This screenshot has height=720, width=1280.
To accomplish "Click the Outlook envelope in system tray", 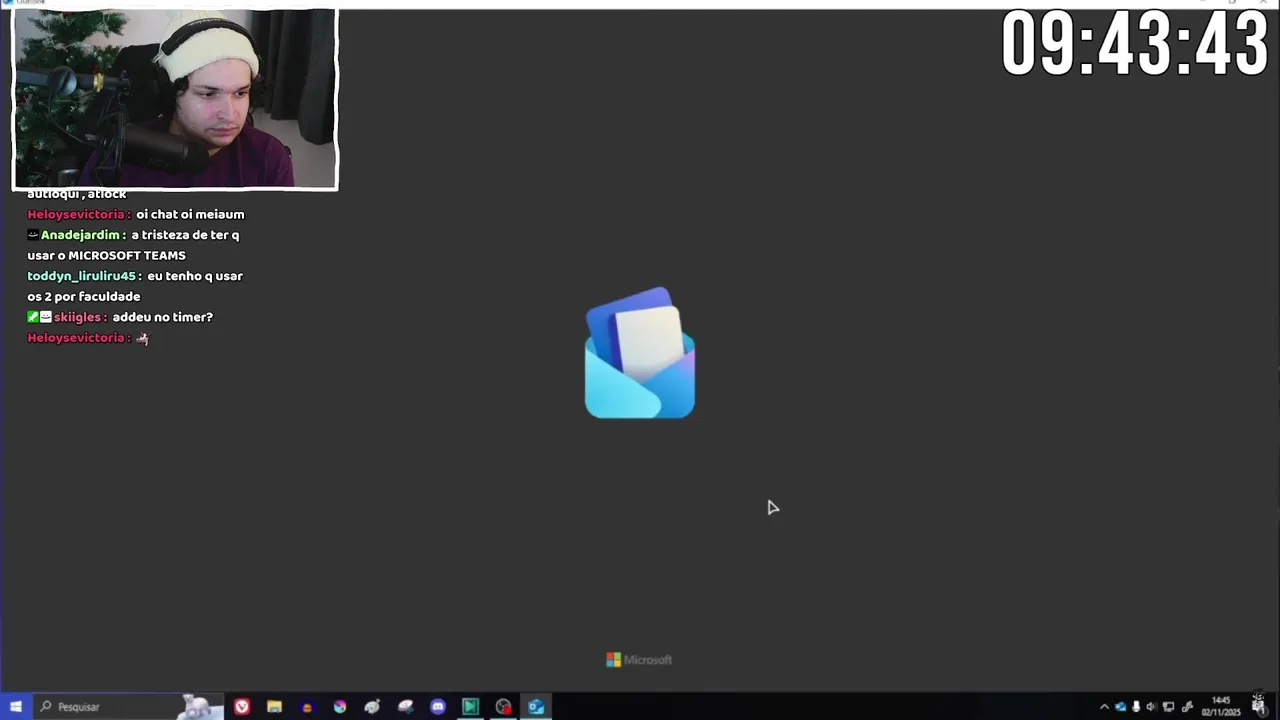I will click(1120, 707).
